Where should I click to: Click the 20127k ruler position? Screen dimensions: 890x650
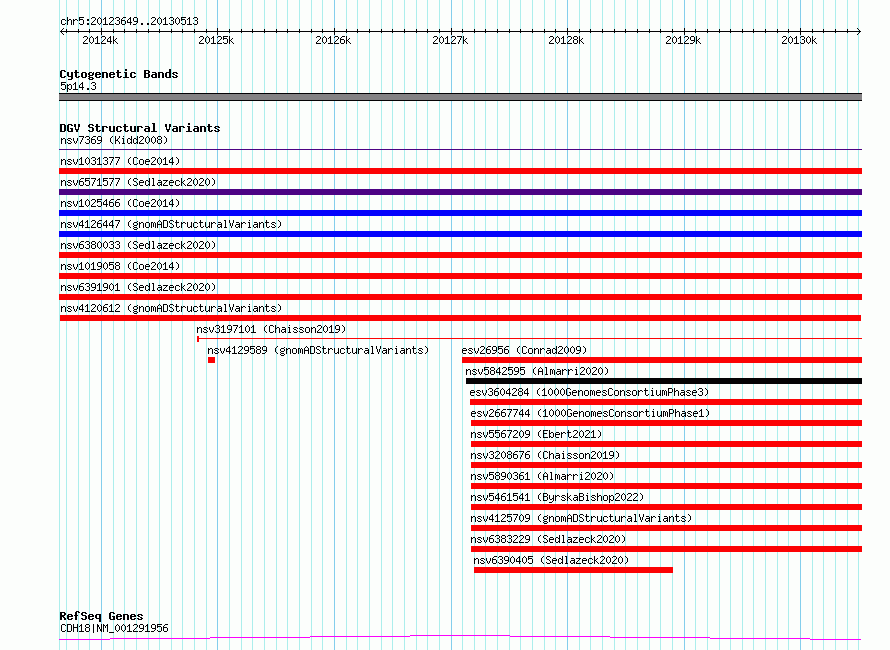point(450,40)
